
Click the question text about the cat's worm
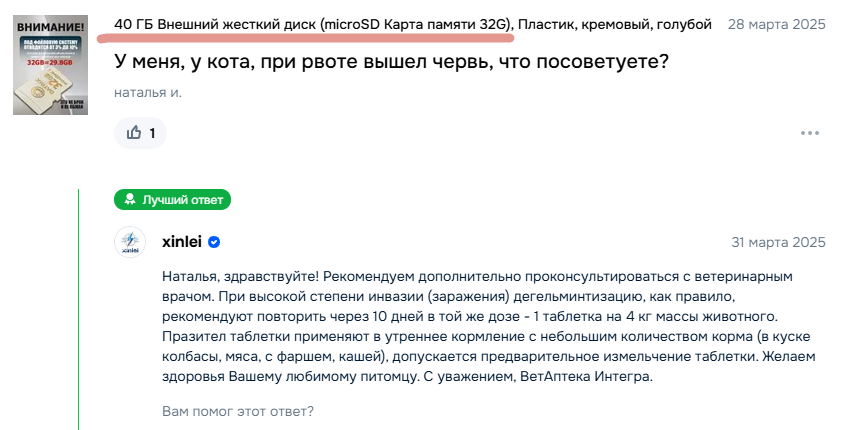pos(392,61)
